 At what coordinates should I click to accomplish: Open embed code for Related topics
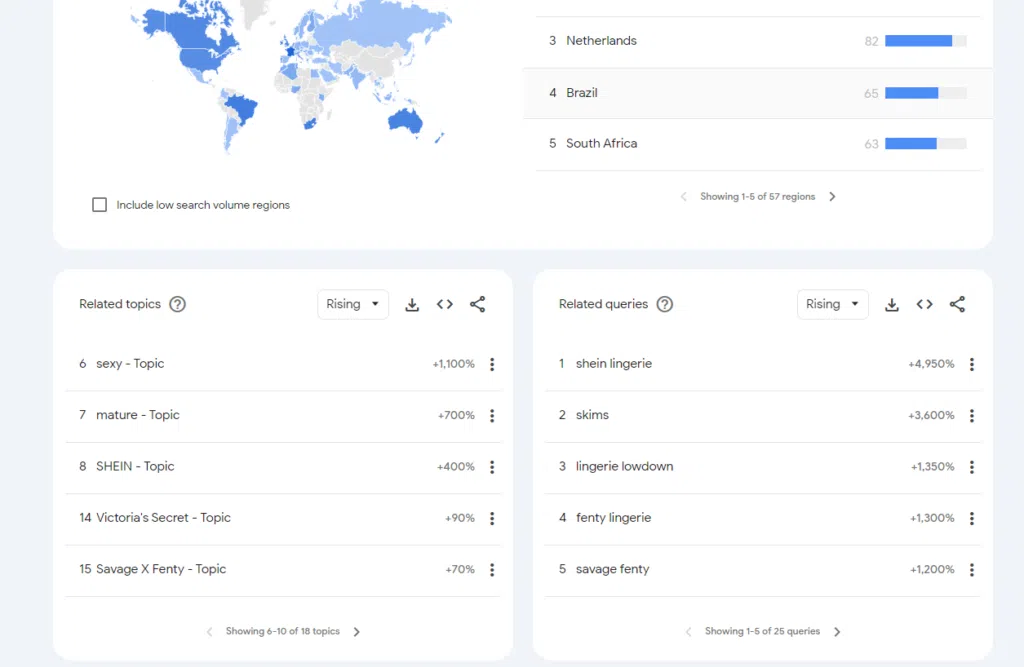[445, 304]
